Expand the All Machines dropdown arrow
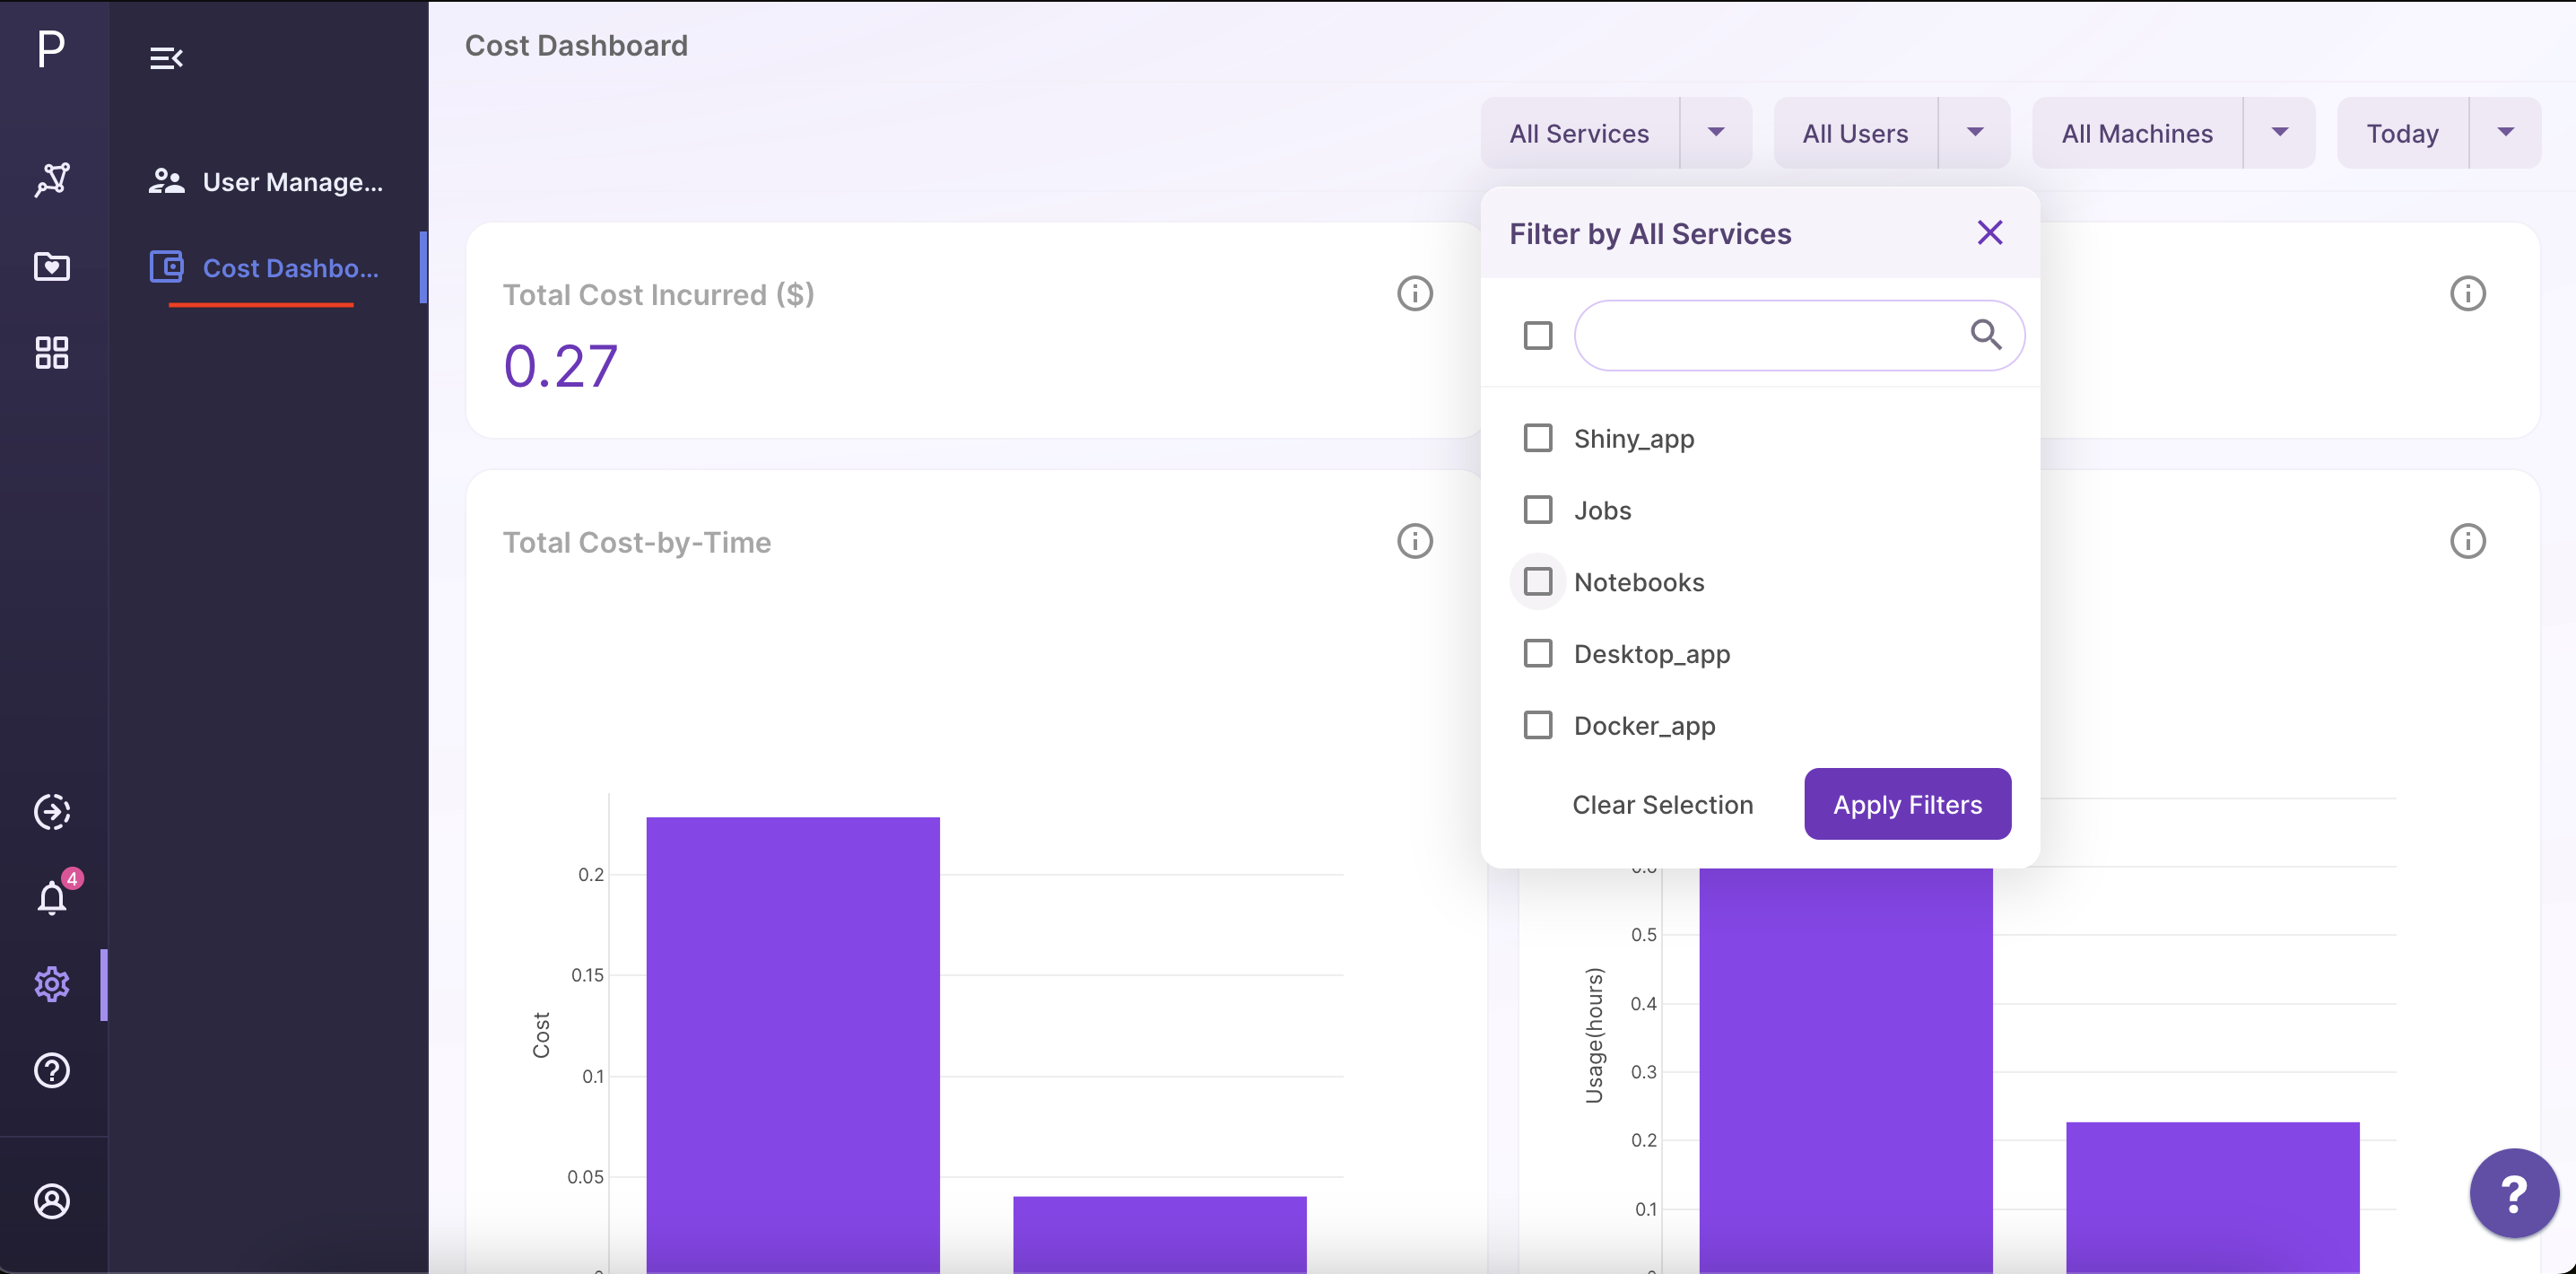This screenshot has width=2576, height=1274. click(x=2280, y=132)
